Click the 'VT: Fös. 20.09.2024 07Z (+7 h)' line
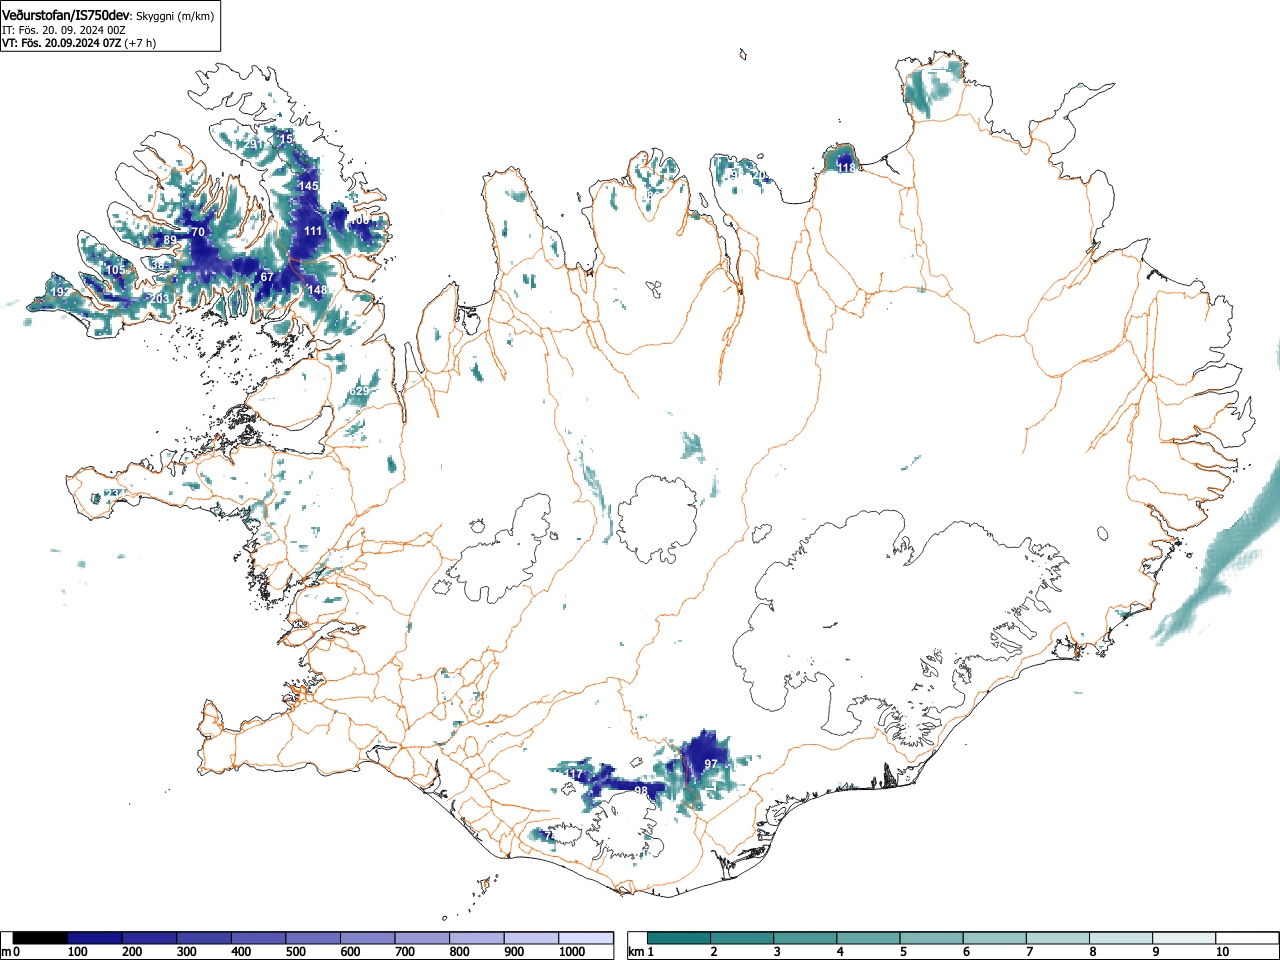Viewport: 1280px width, 960px height. tap(79, 43)
